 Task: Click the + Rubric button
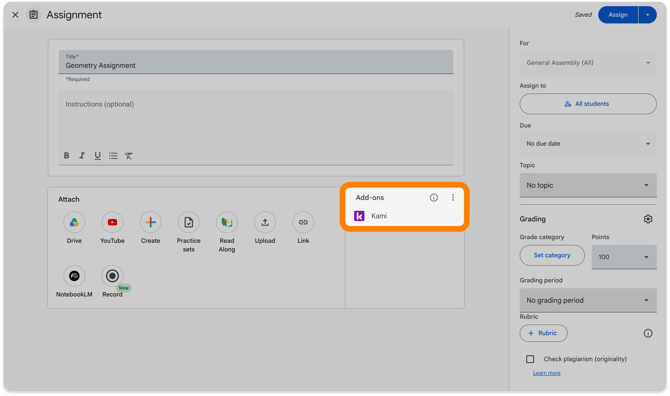tap(544, 333)
